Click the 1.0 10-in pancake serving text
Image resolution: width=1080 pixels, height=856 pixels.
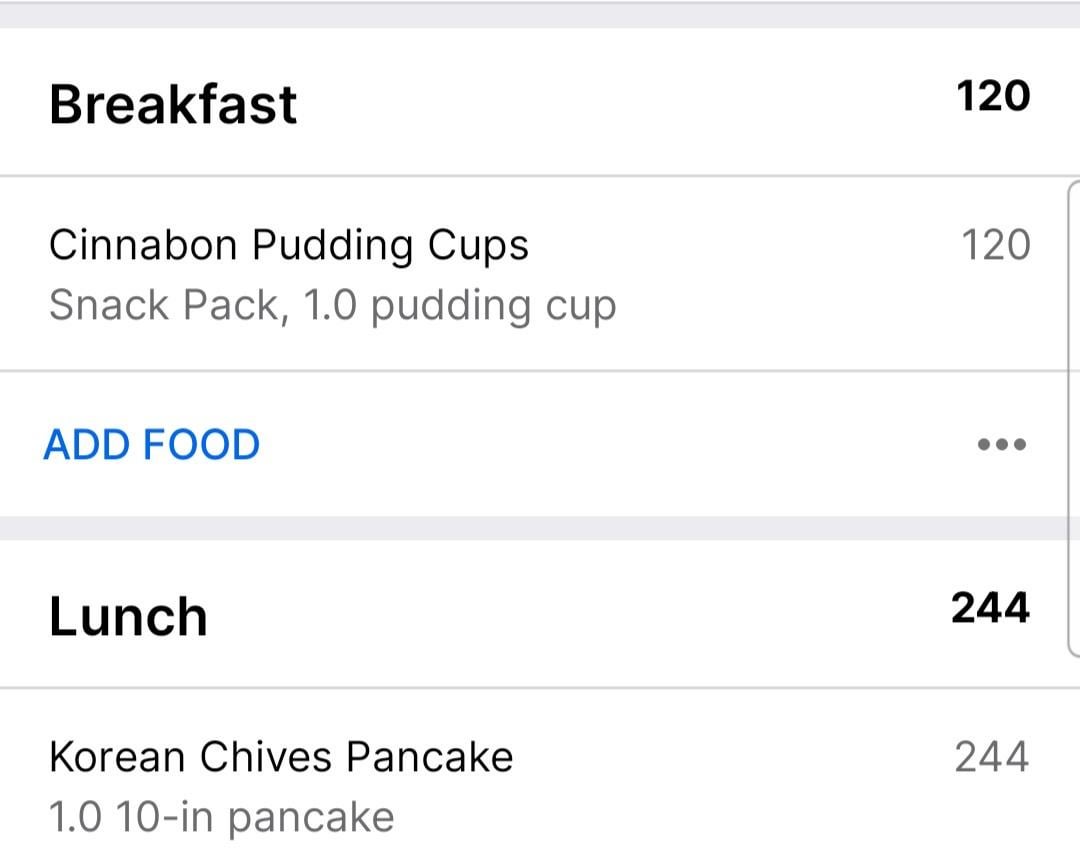(221, 817)
